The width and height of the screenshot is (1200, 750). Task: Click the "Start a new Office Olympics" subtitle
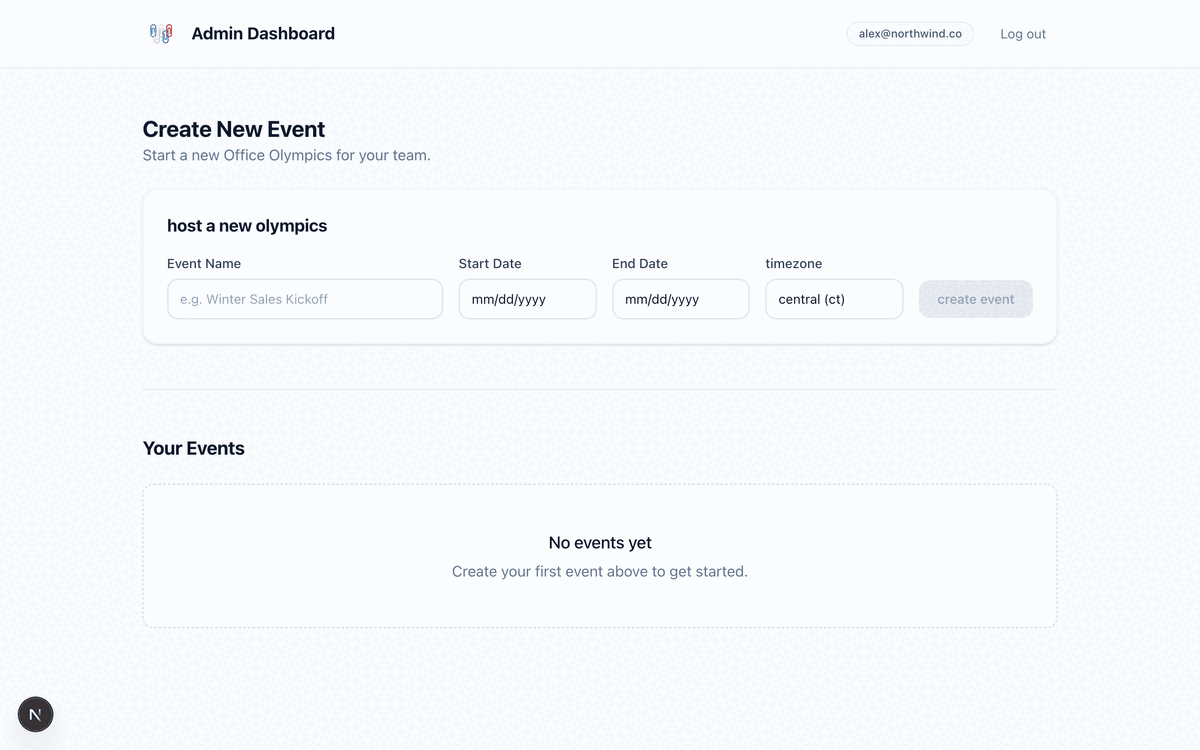286,156
